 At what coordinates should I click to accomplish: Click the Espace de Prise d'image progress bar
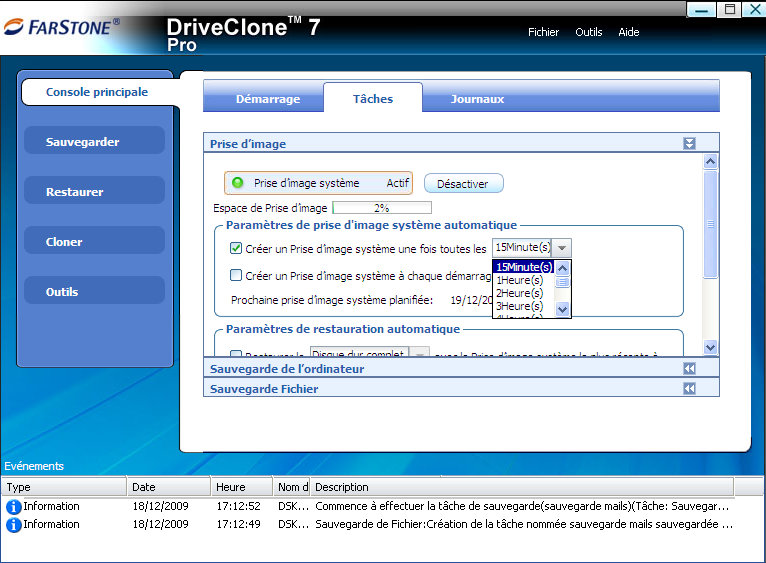coord(382,208)
